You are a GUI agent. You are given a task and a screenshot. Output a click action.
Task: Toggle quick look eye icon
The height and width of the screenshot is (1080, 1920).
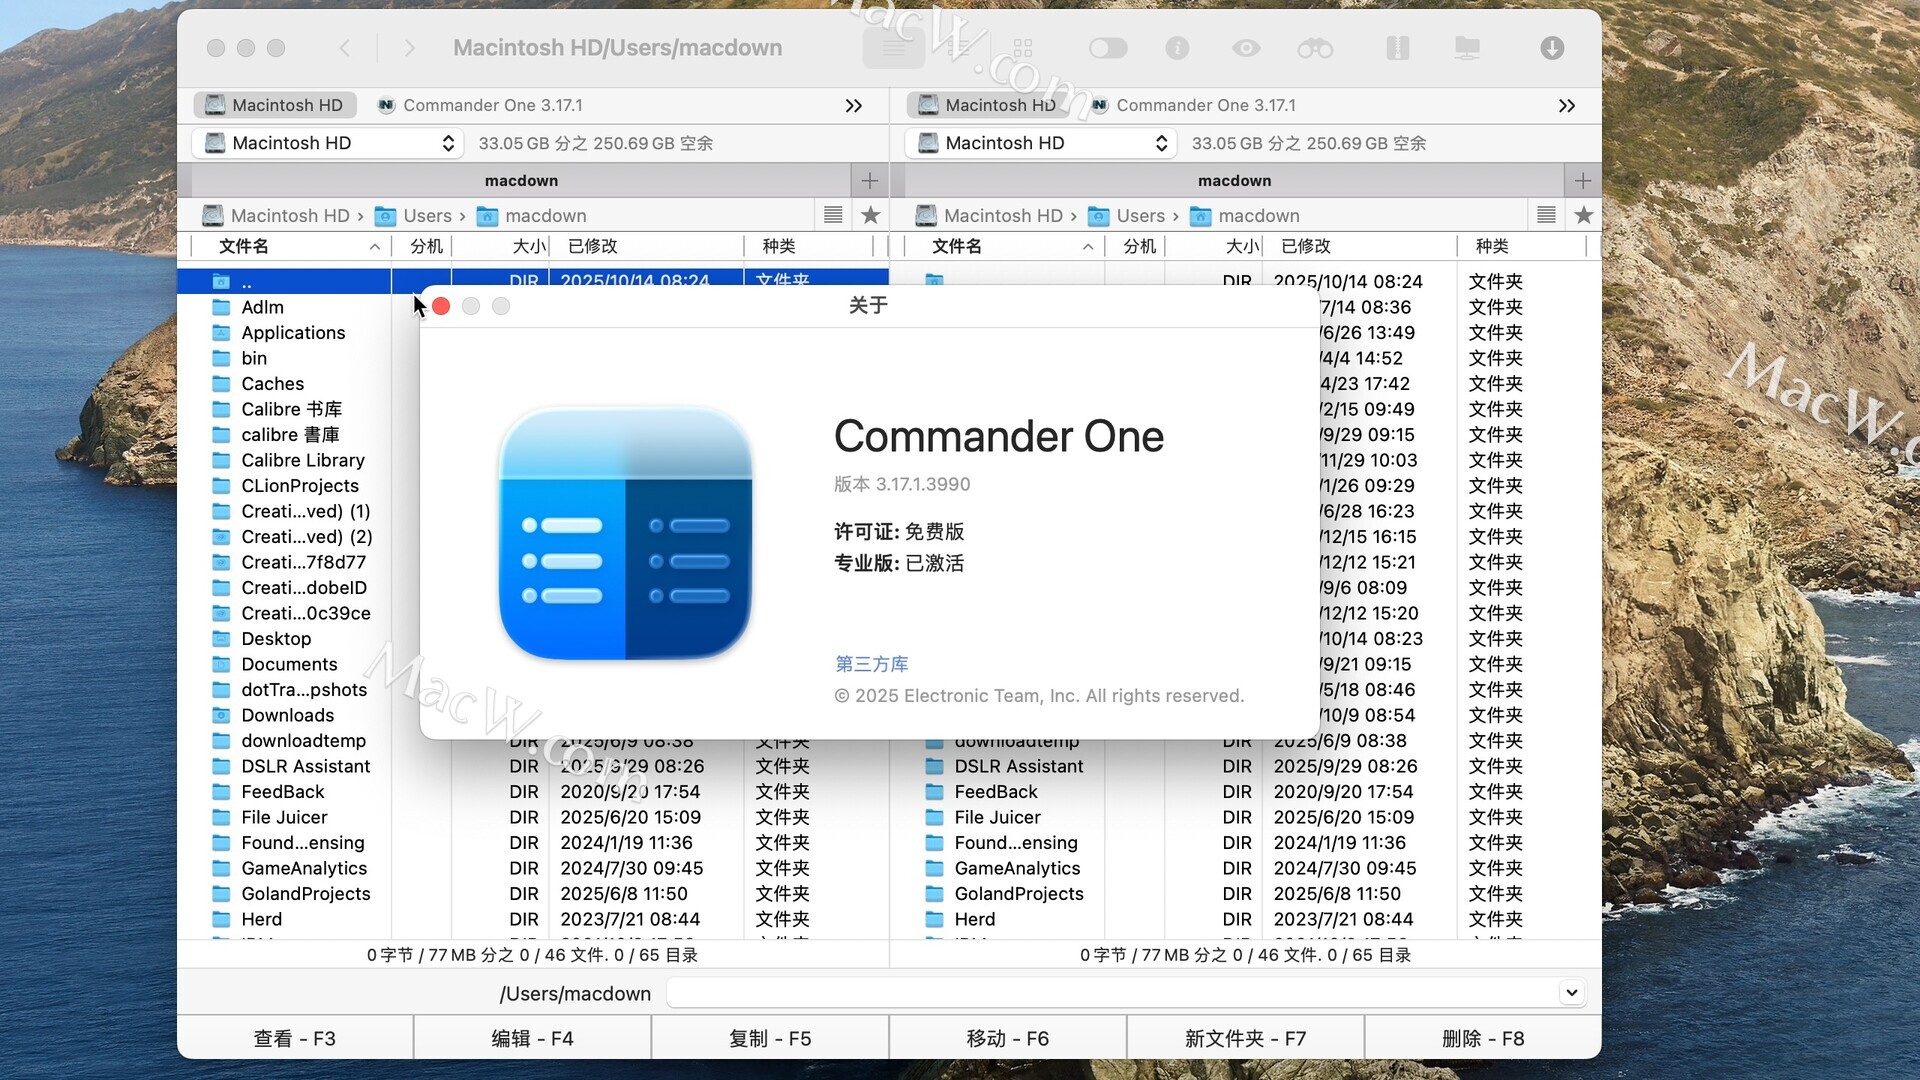click(1245, 48)
